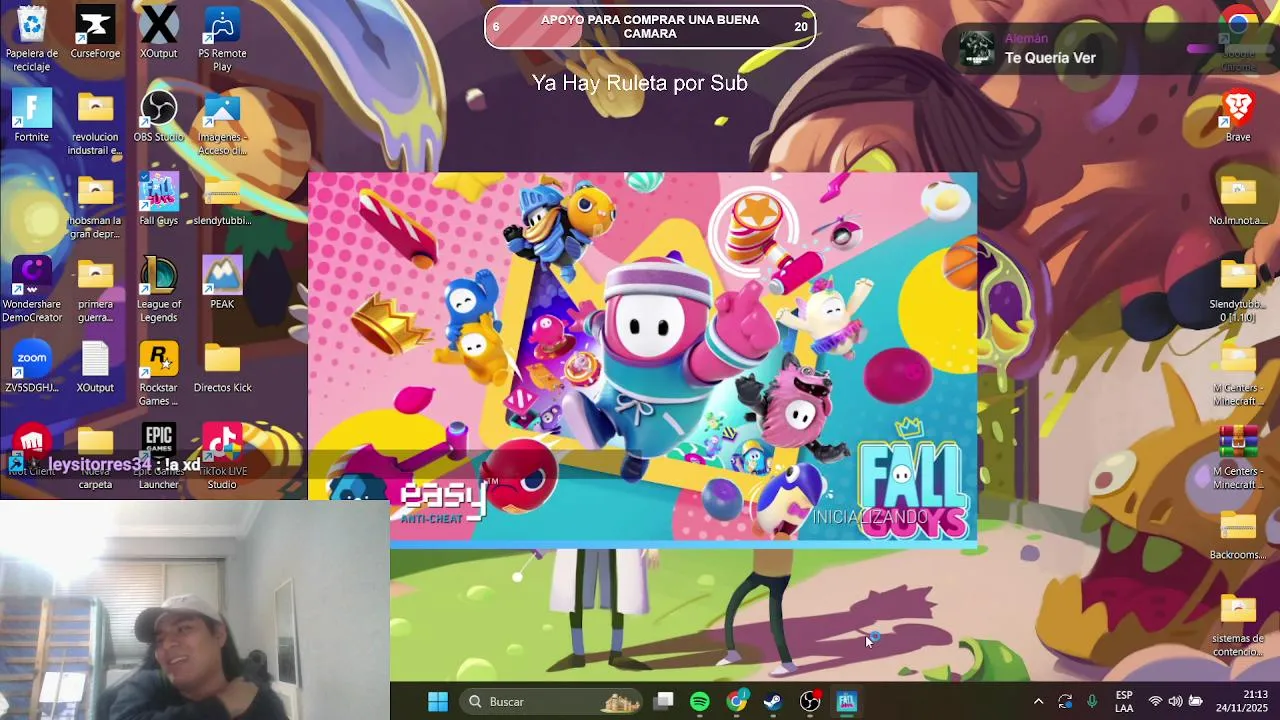Viewport: 1280px width, 720px height.
Task: Select the Fall Guys taskbar button
Action: pos(846,701)
